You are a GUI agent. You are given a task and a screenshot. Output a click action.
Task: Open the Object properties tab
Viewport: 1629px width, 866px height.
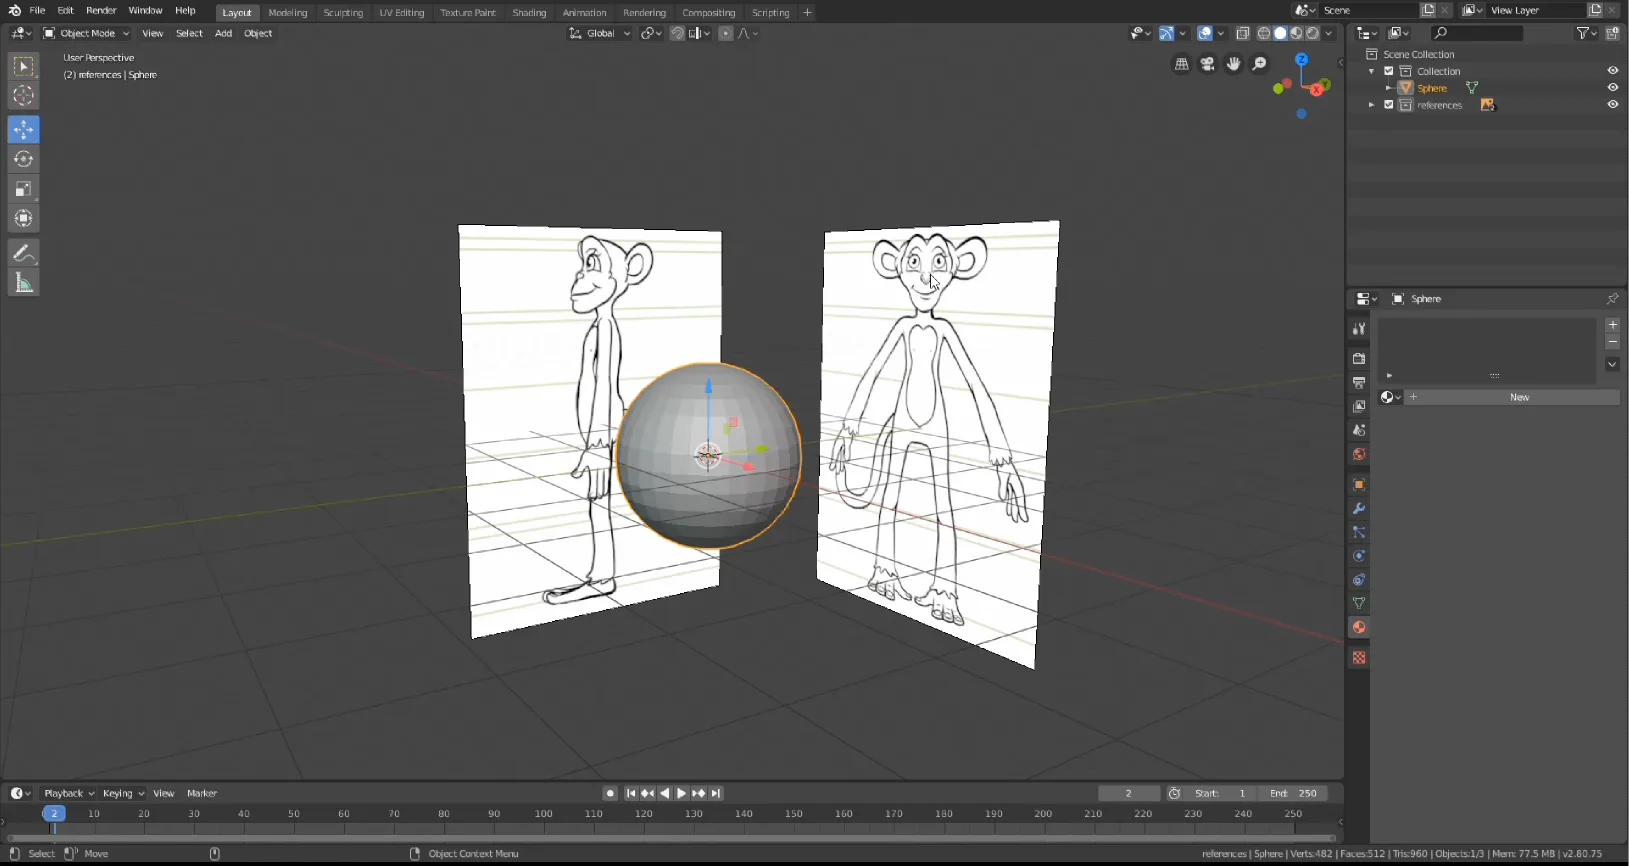pos(1359,485)
